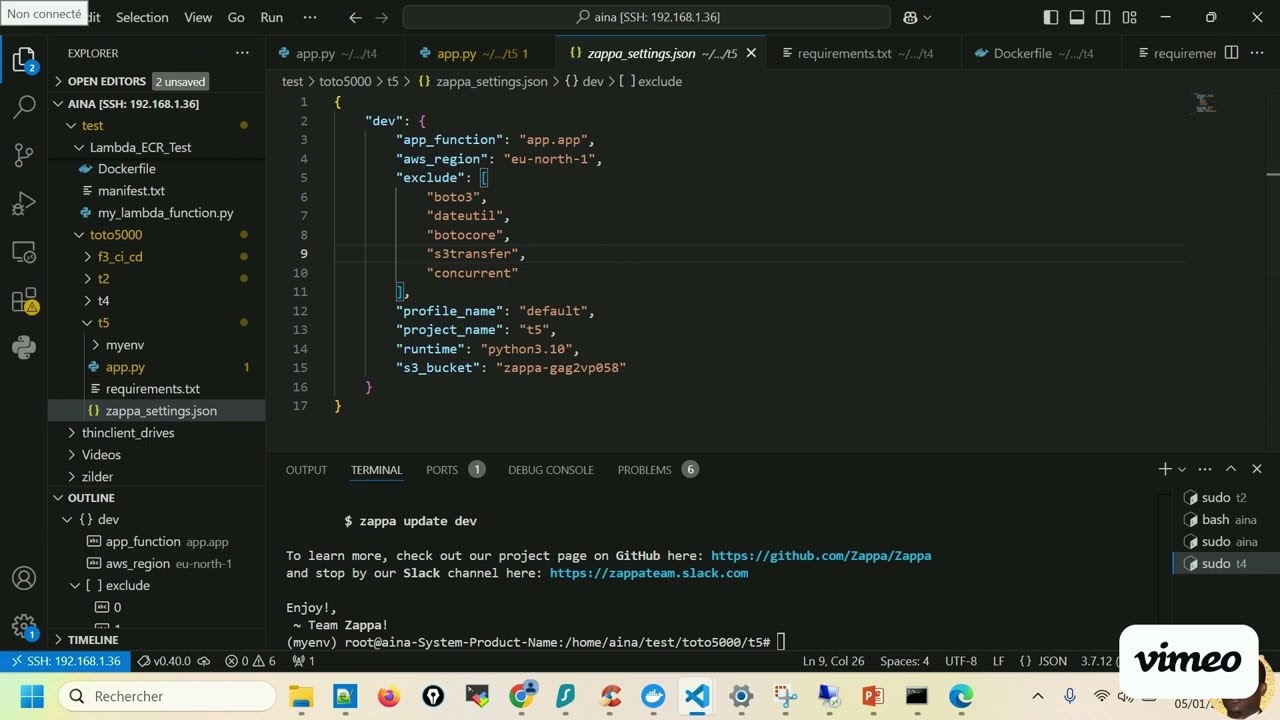Click the command center search box
The image size is (1280, 720).
tap(646, 17)
